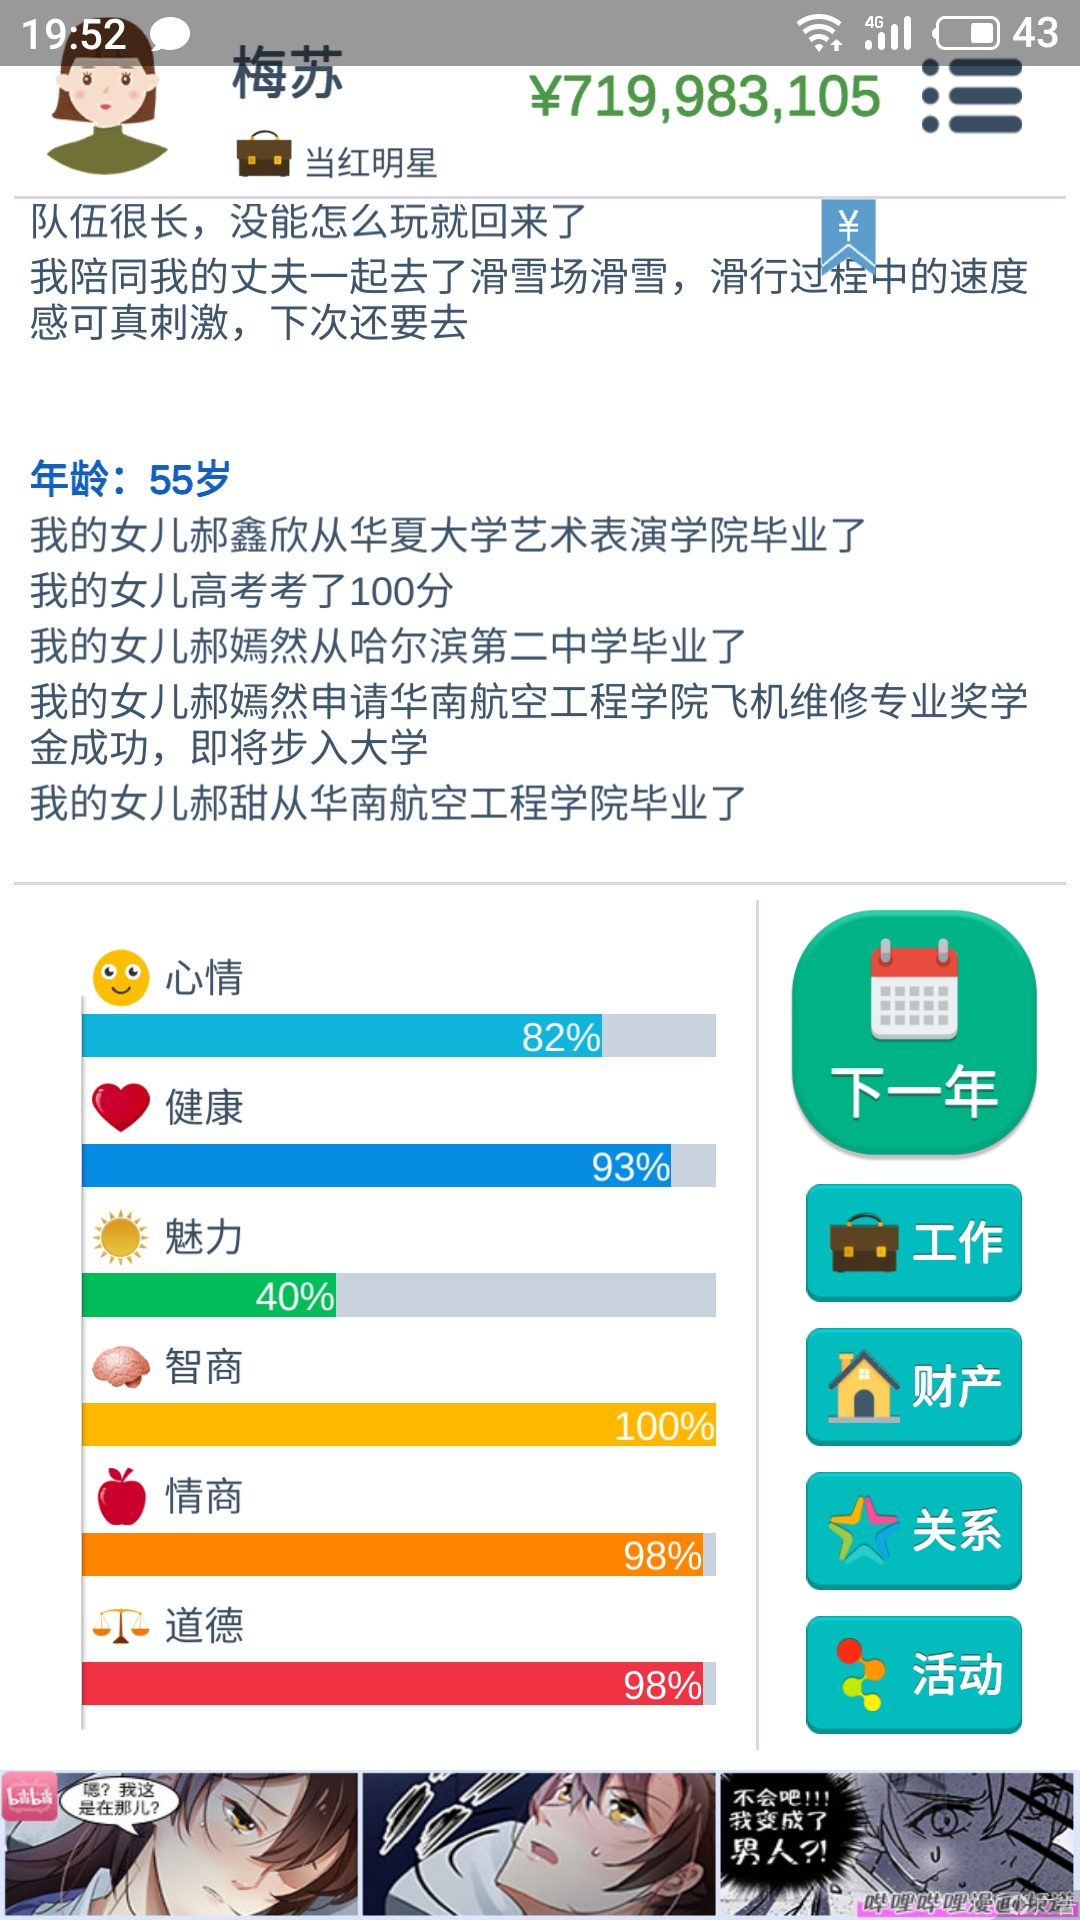This screenshot has width=1080, height=1920.
Task: Tap the ¥719,983,105 money balance
Action: [705, 97]
